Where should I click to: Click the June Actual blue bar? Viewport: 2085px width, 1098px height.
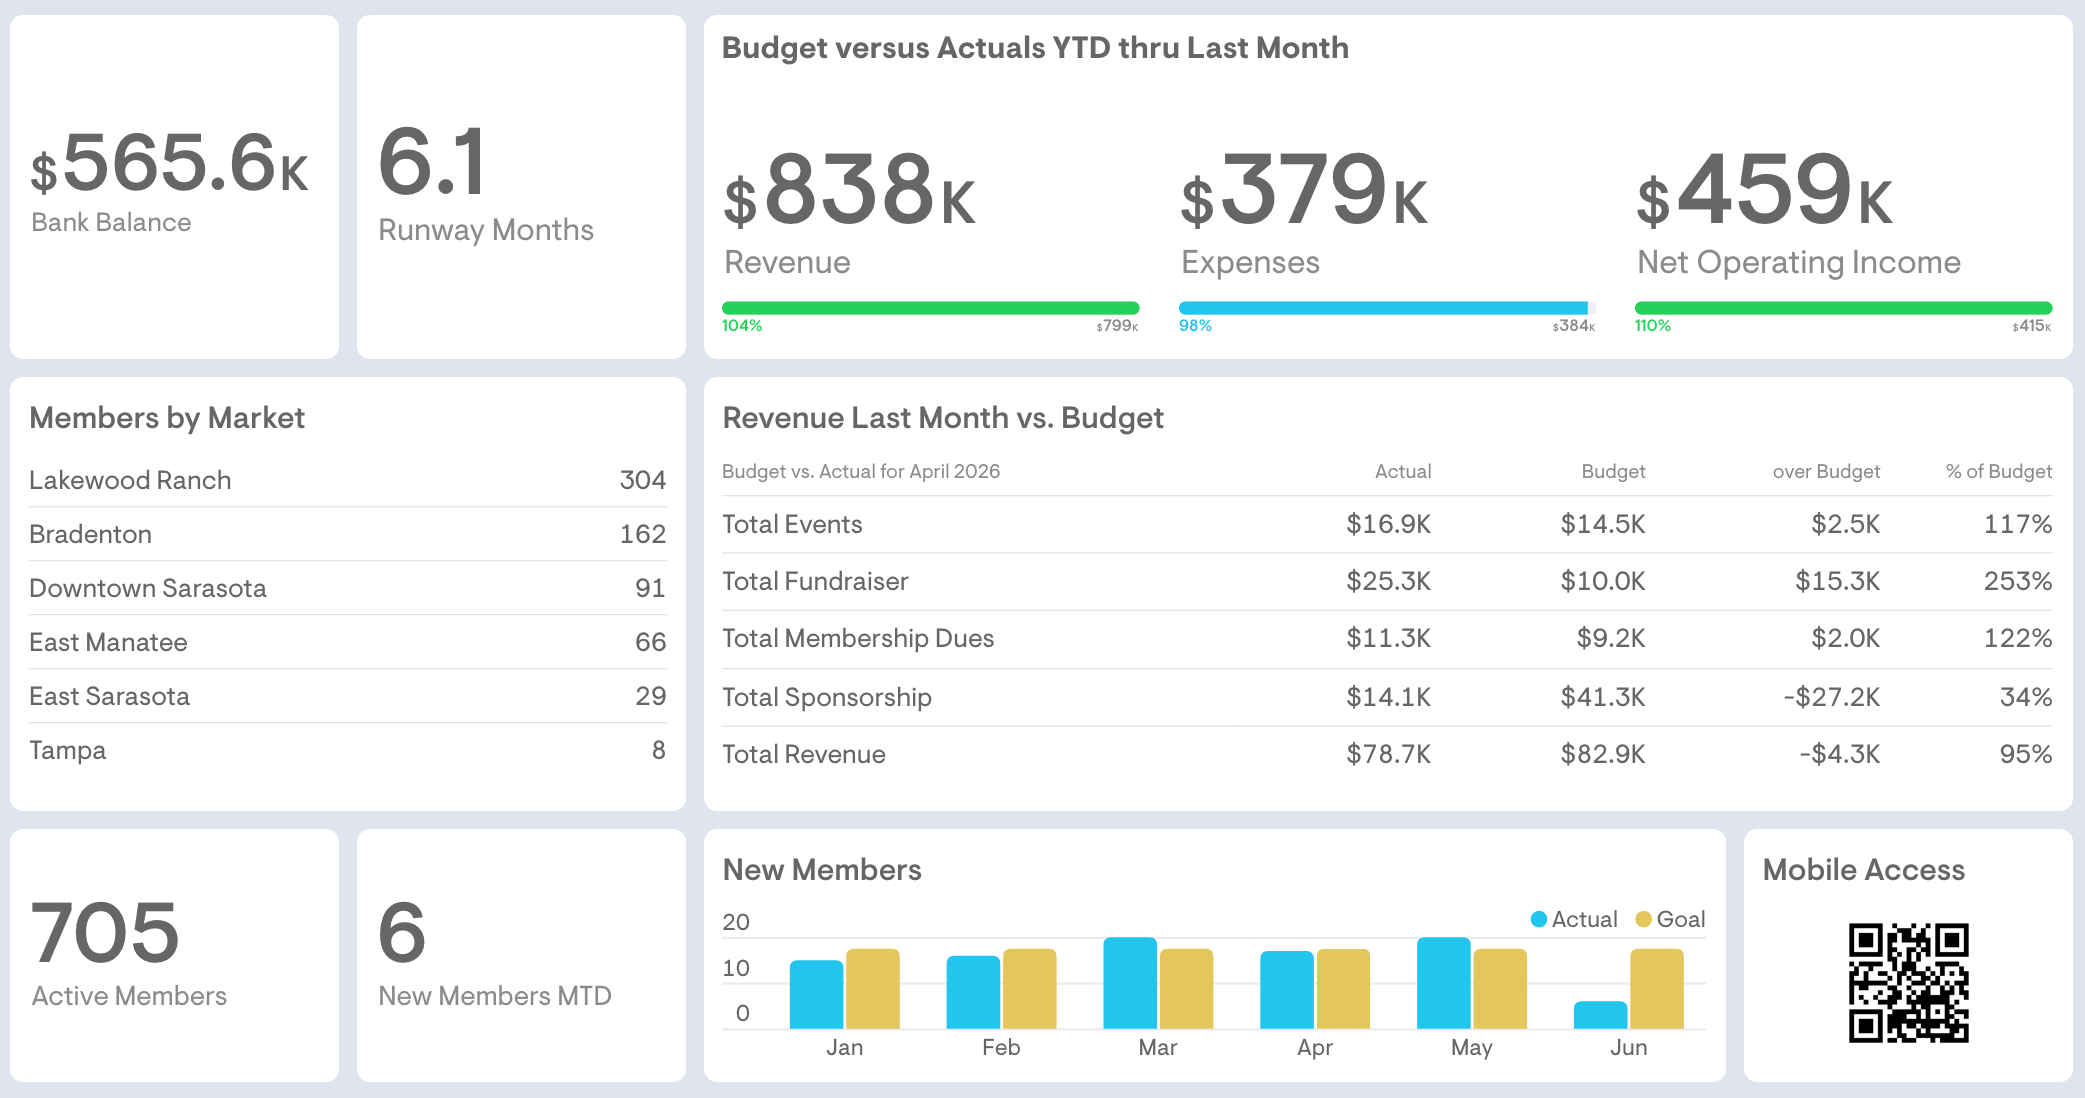tap(1600, 1015)
